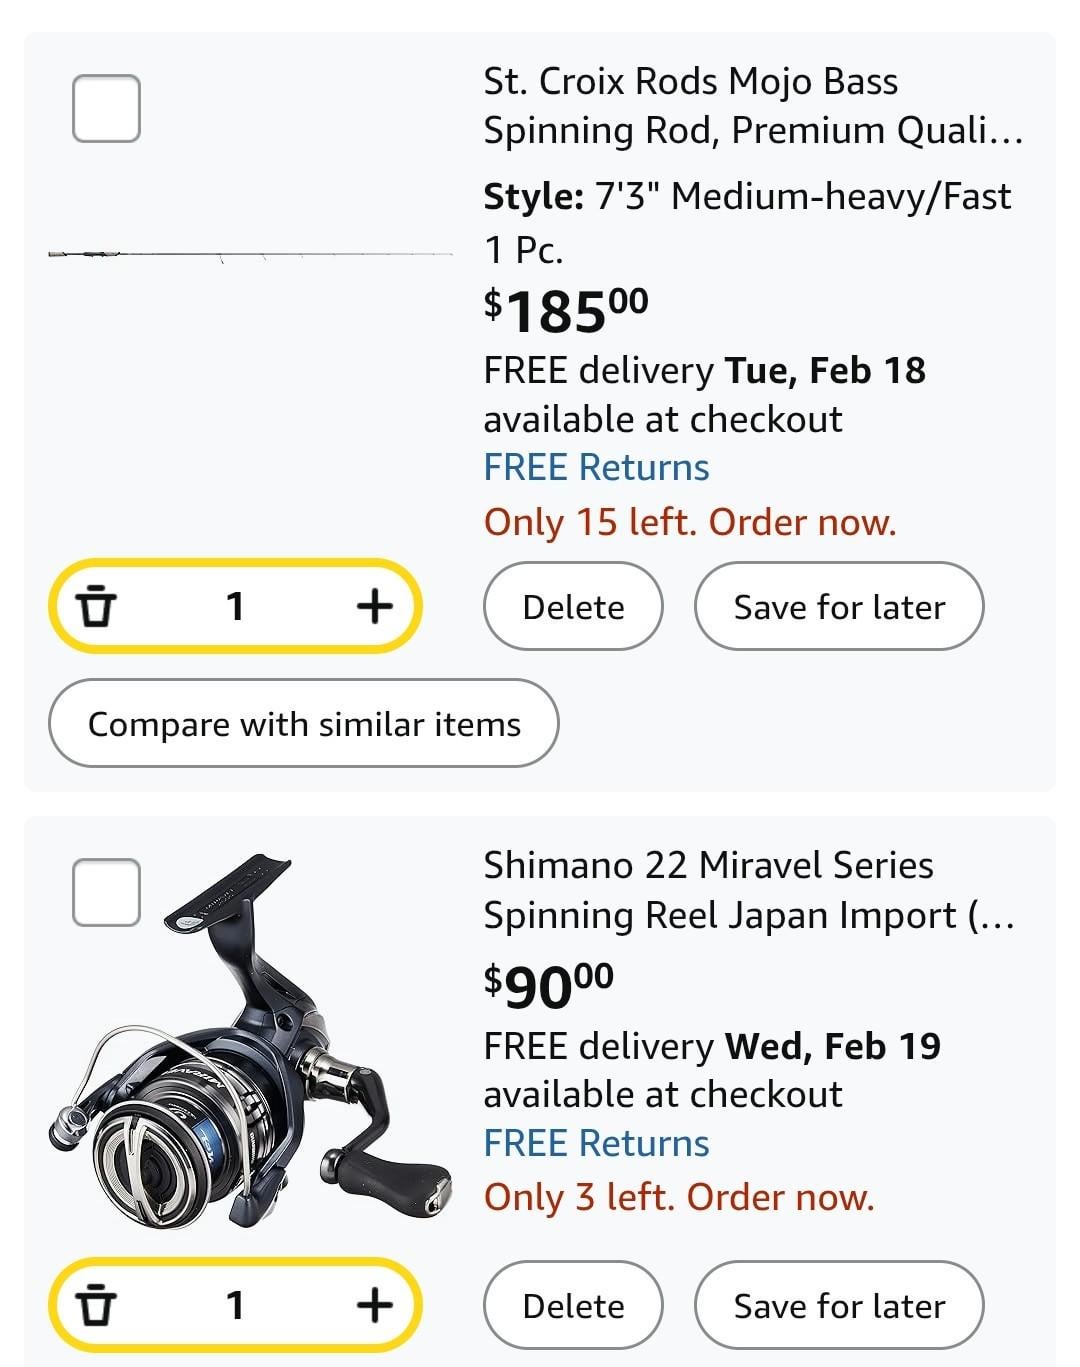
Task: Compare St. Croix rod with similar items
Action: click(x=303, y=724)
